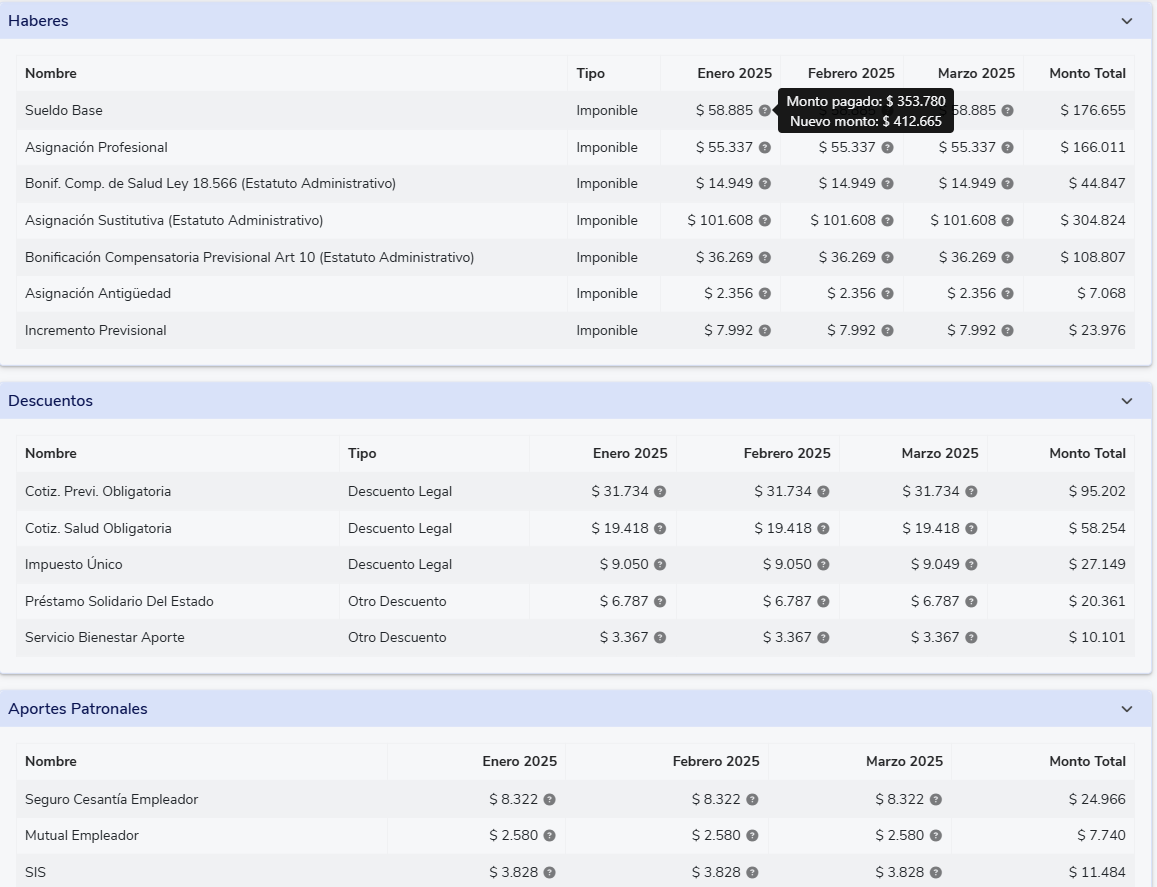
Task: Click help icon for Bonificación Compensatoria Previsional Febrero
Action: tap(888, 257)
